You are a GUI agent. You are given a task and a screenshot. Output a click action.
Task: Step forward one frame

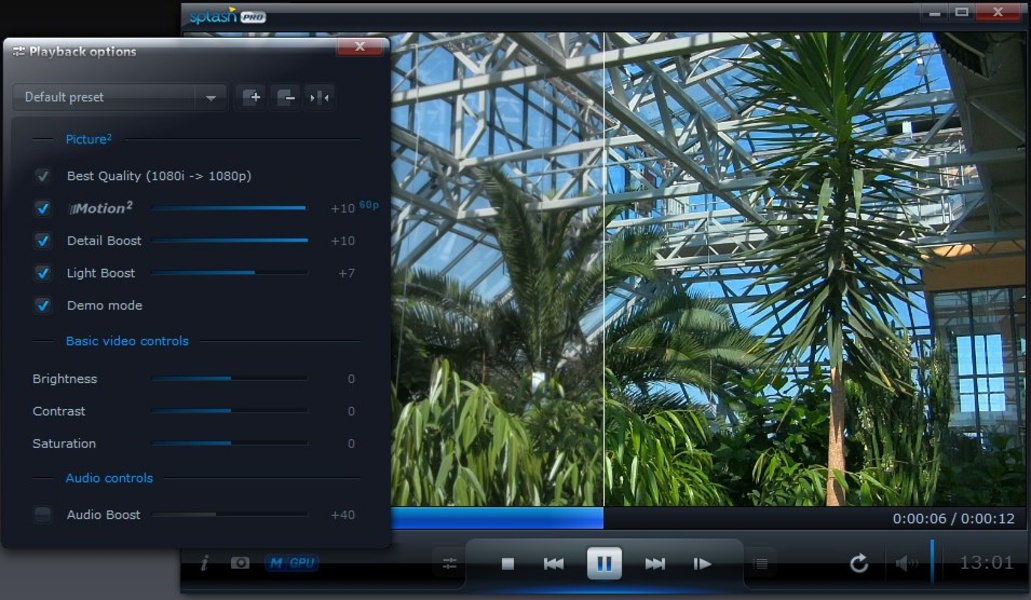pos(702,564)
